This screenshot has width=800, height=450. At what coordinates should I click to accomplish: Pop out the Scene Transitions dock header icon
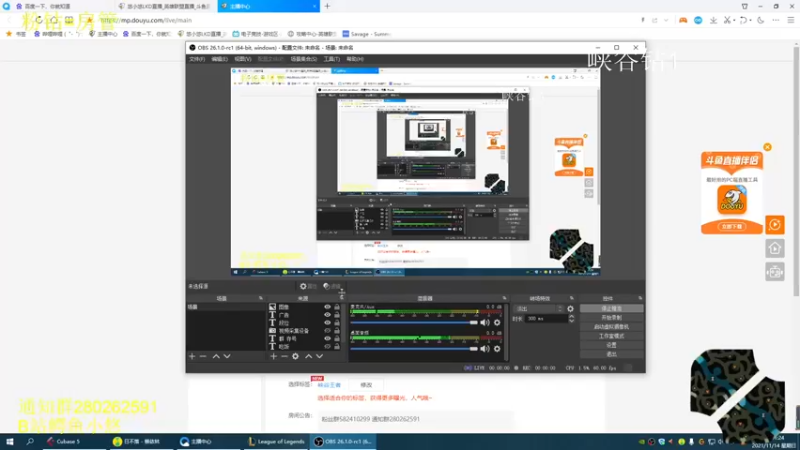click(x=571, y=298)
